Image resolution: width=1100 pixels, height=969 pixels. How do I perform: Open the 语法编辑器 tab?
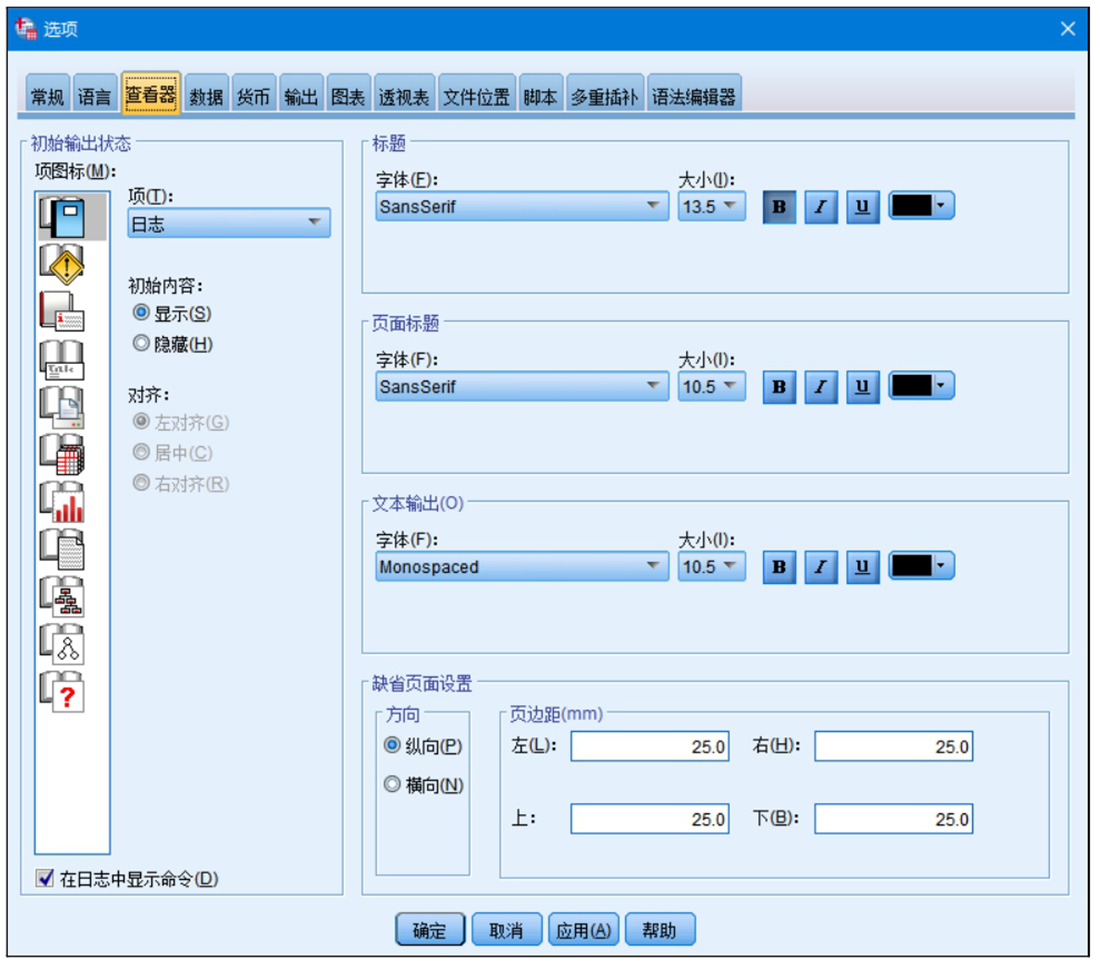tap(693, 97)
